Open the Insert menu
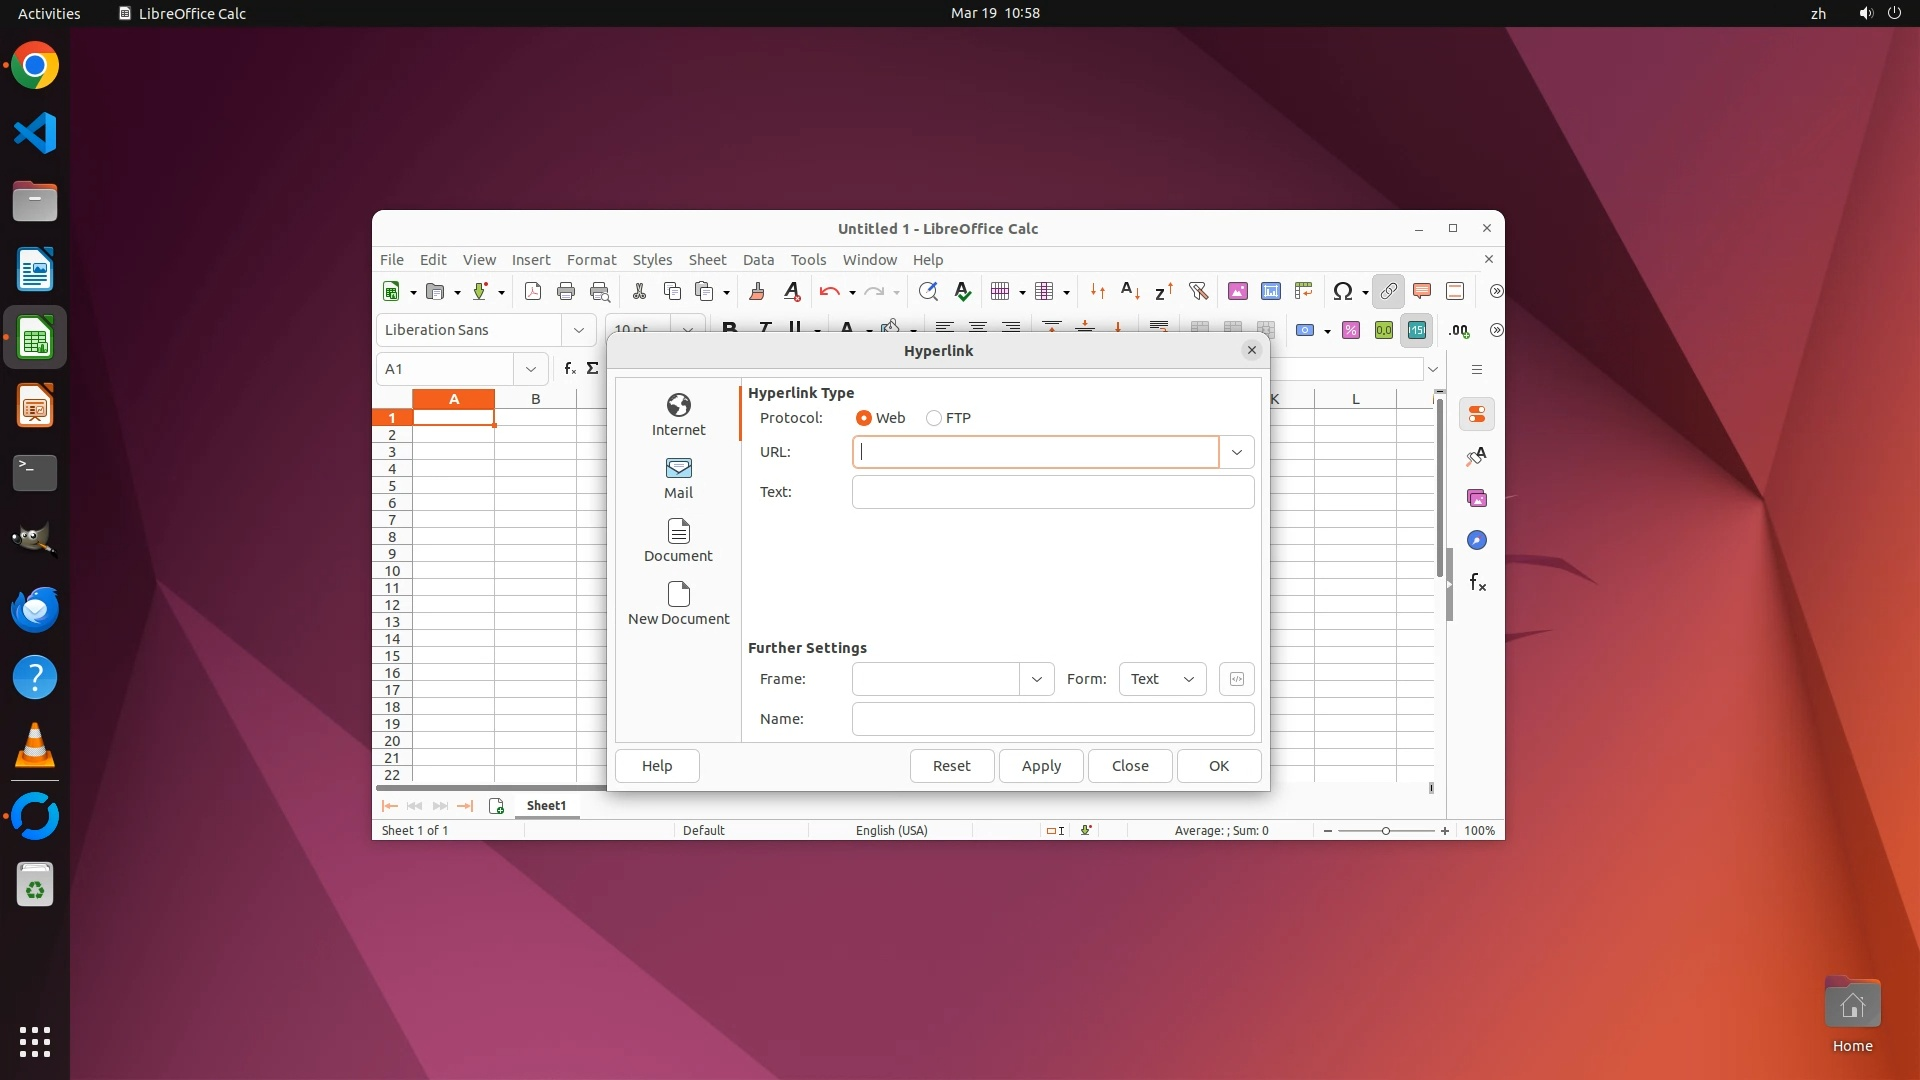 [530, 259]
